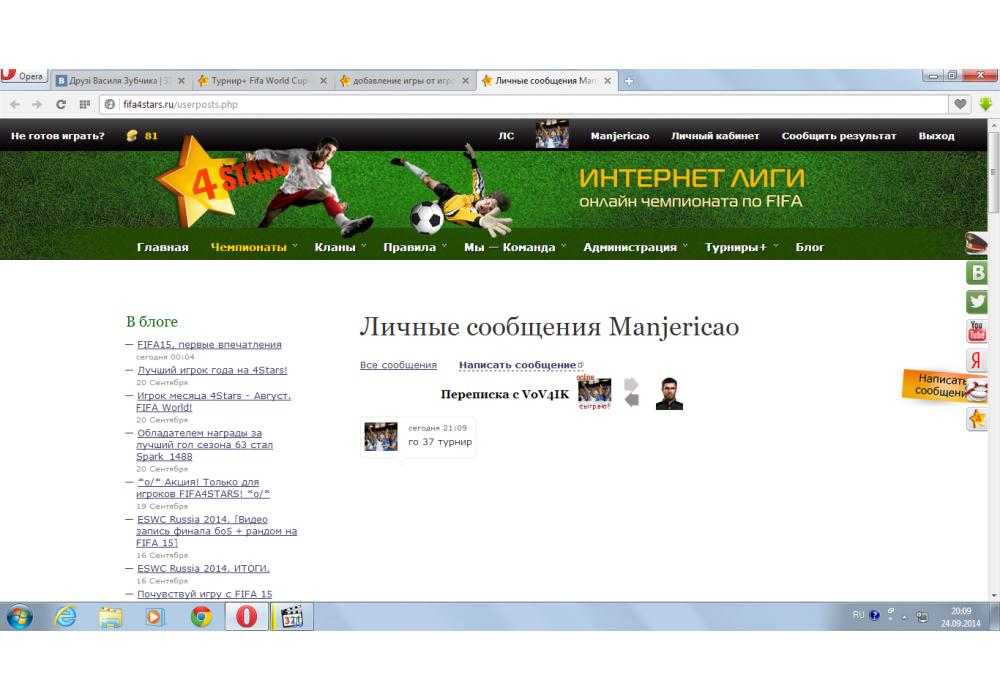Expand the Турниры+ dropdown menu

(x=735, y=247)
